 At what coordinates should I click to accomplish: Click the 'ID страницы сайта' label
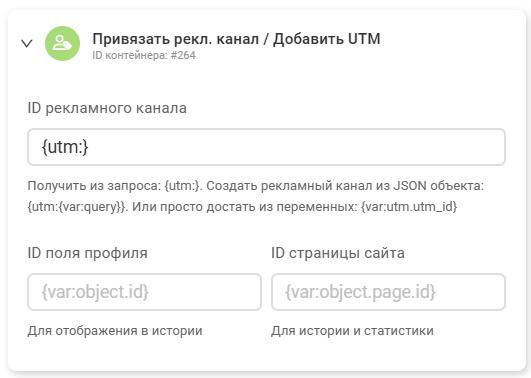coord(338,253)
